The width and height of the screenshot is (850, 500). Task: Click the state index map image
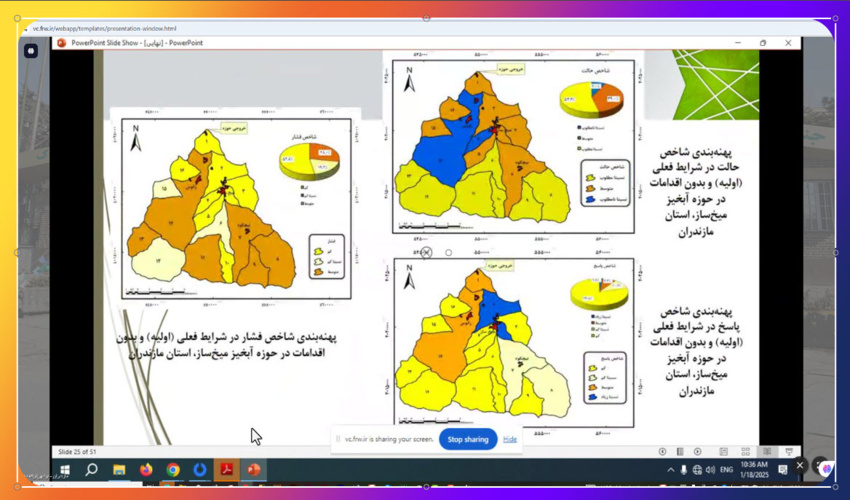513,146
